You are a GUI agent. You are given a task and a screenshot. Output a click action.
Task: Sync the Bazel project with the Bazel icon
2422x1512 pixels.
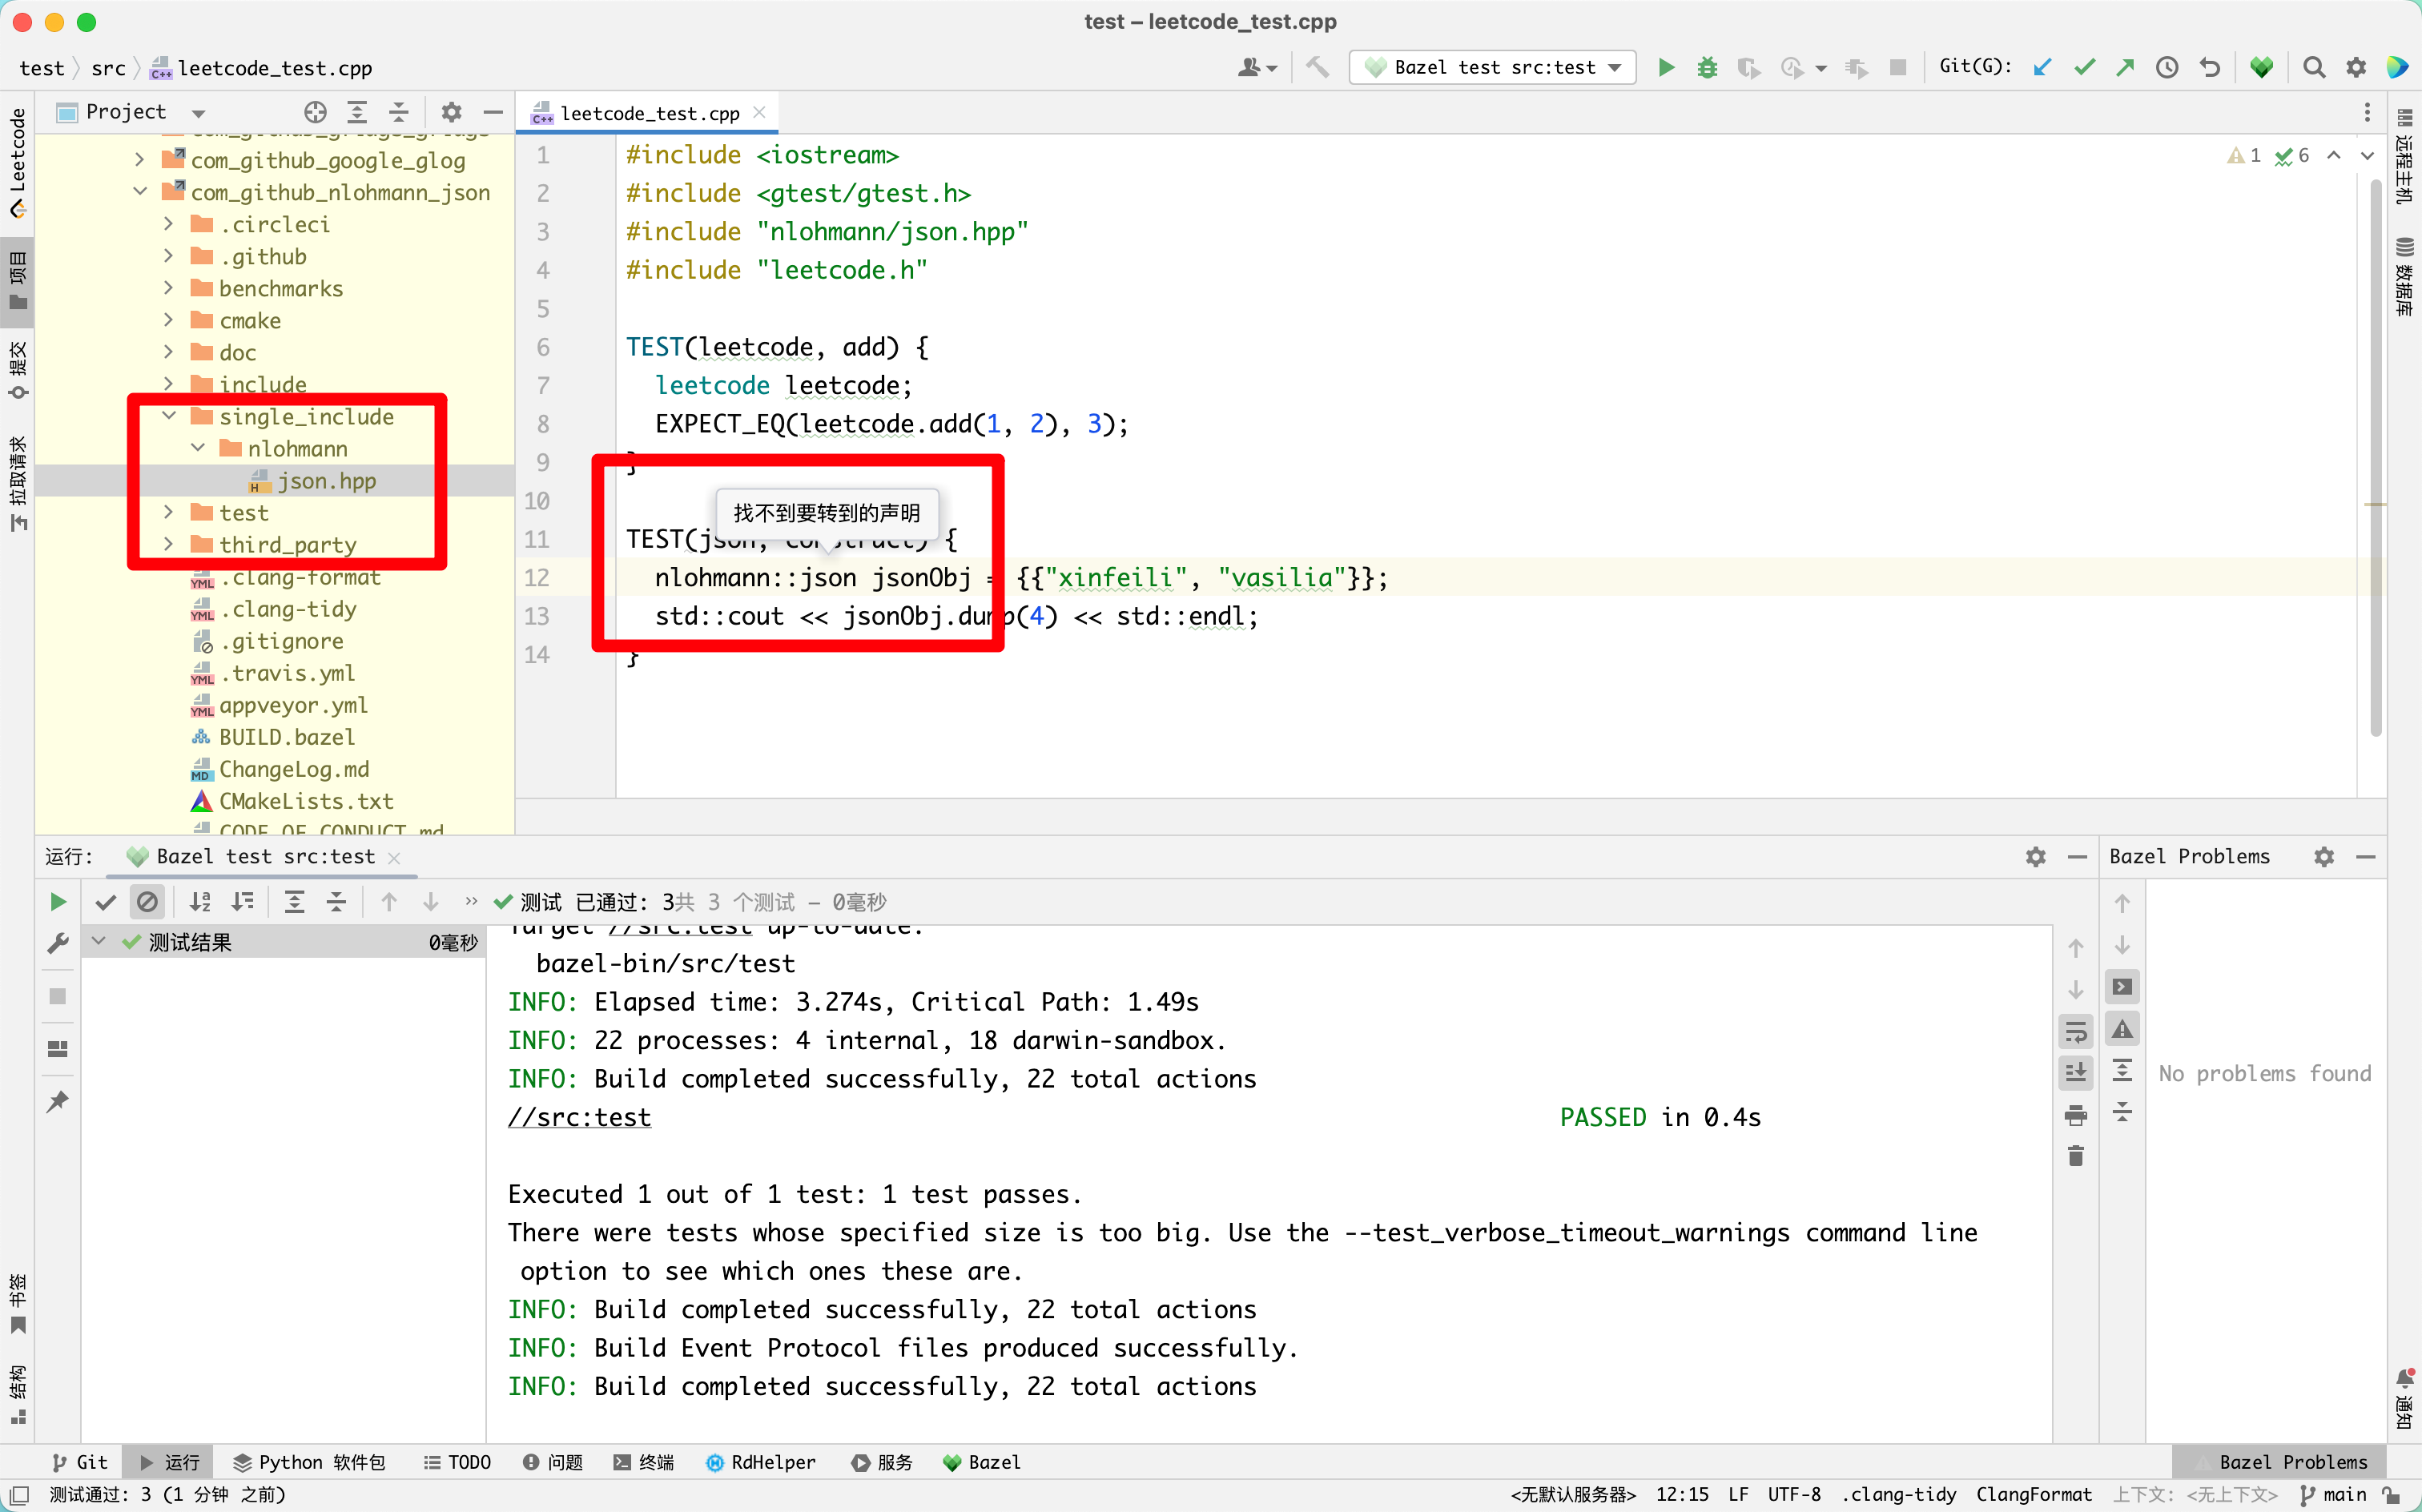tap(2261, 67)
